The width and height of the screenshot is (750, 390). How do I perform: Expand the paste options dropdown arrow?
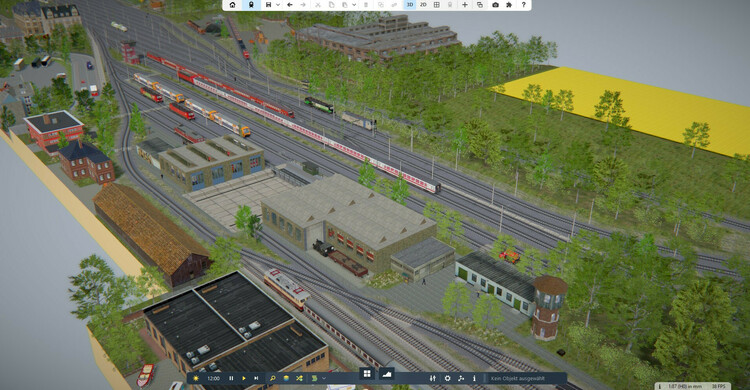coord(354,5)
